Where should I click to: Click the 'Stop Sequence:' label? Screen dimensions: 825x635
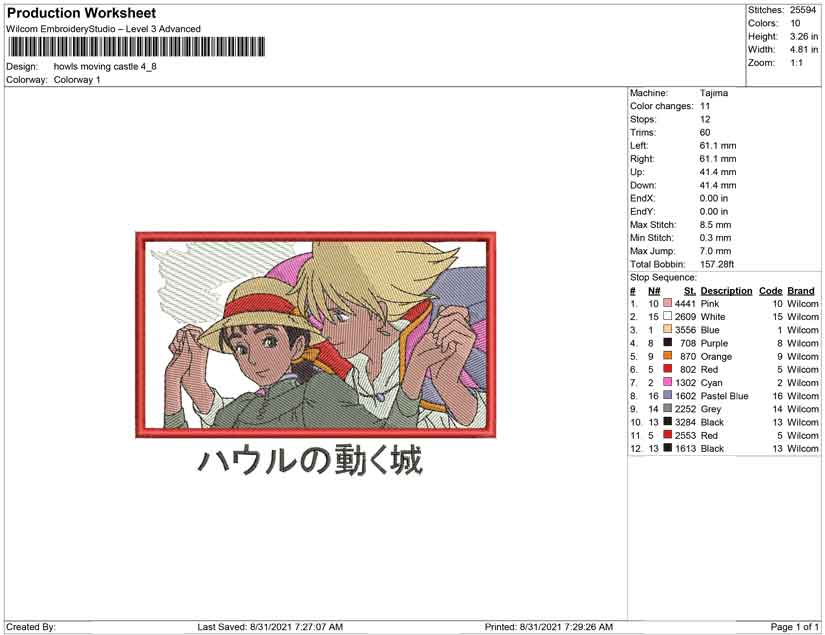point(663,277)
